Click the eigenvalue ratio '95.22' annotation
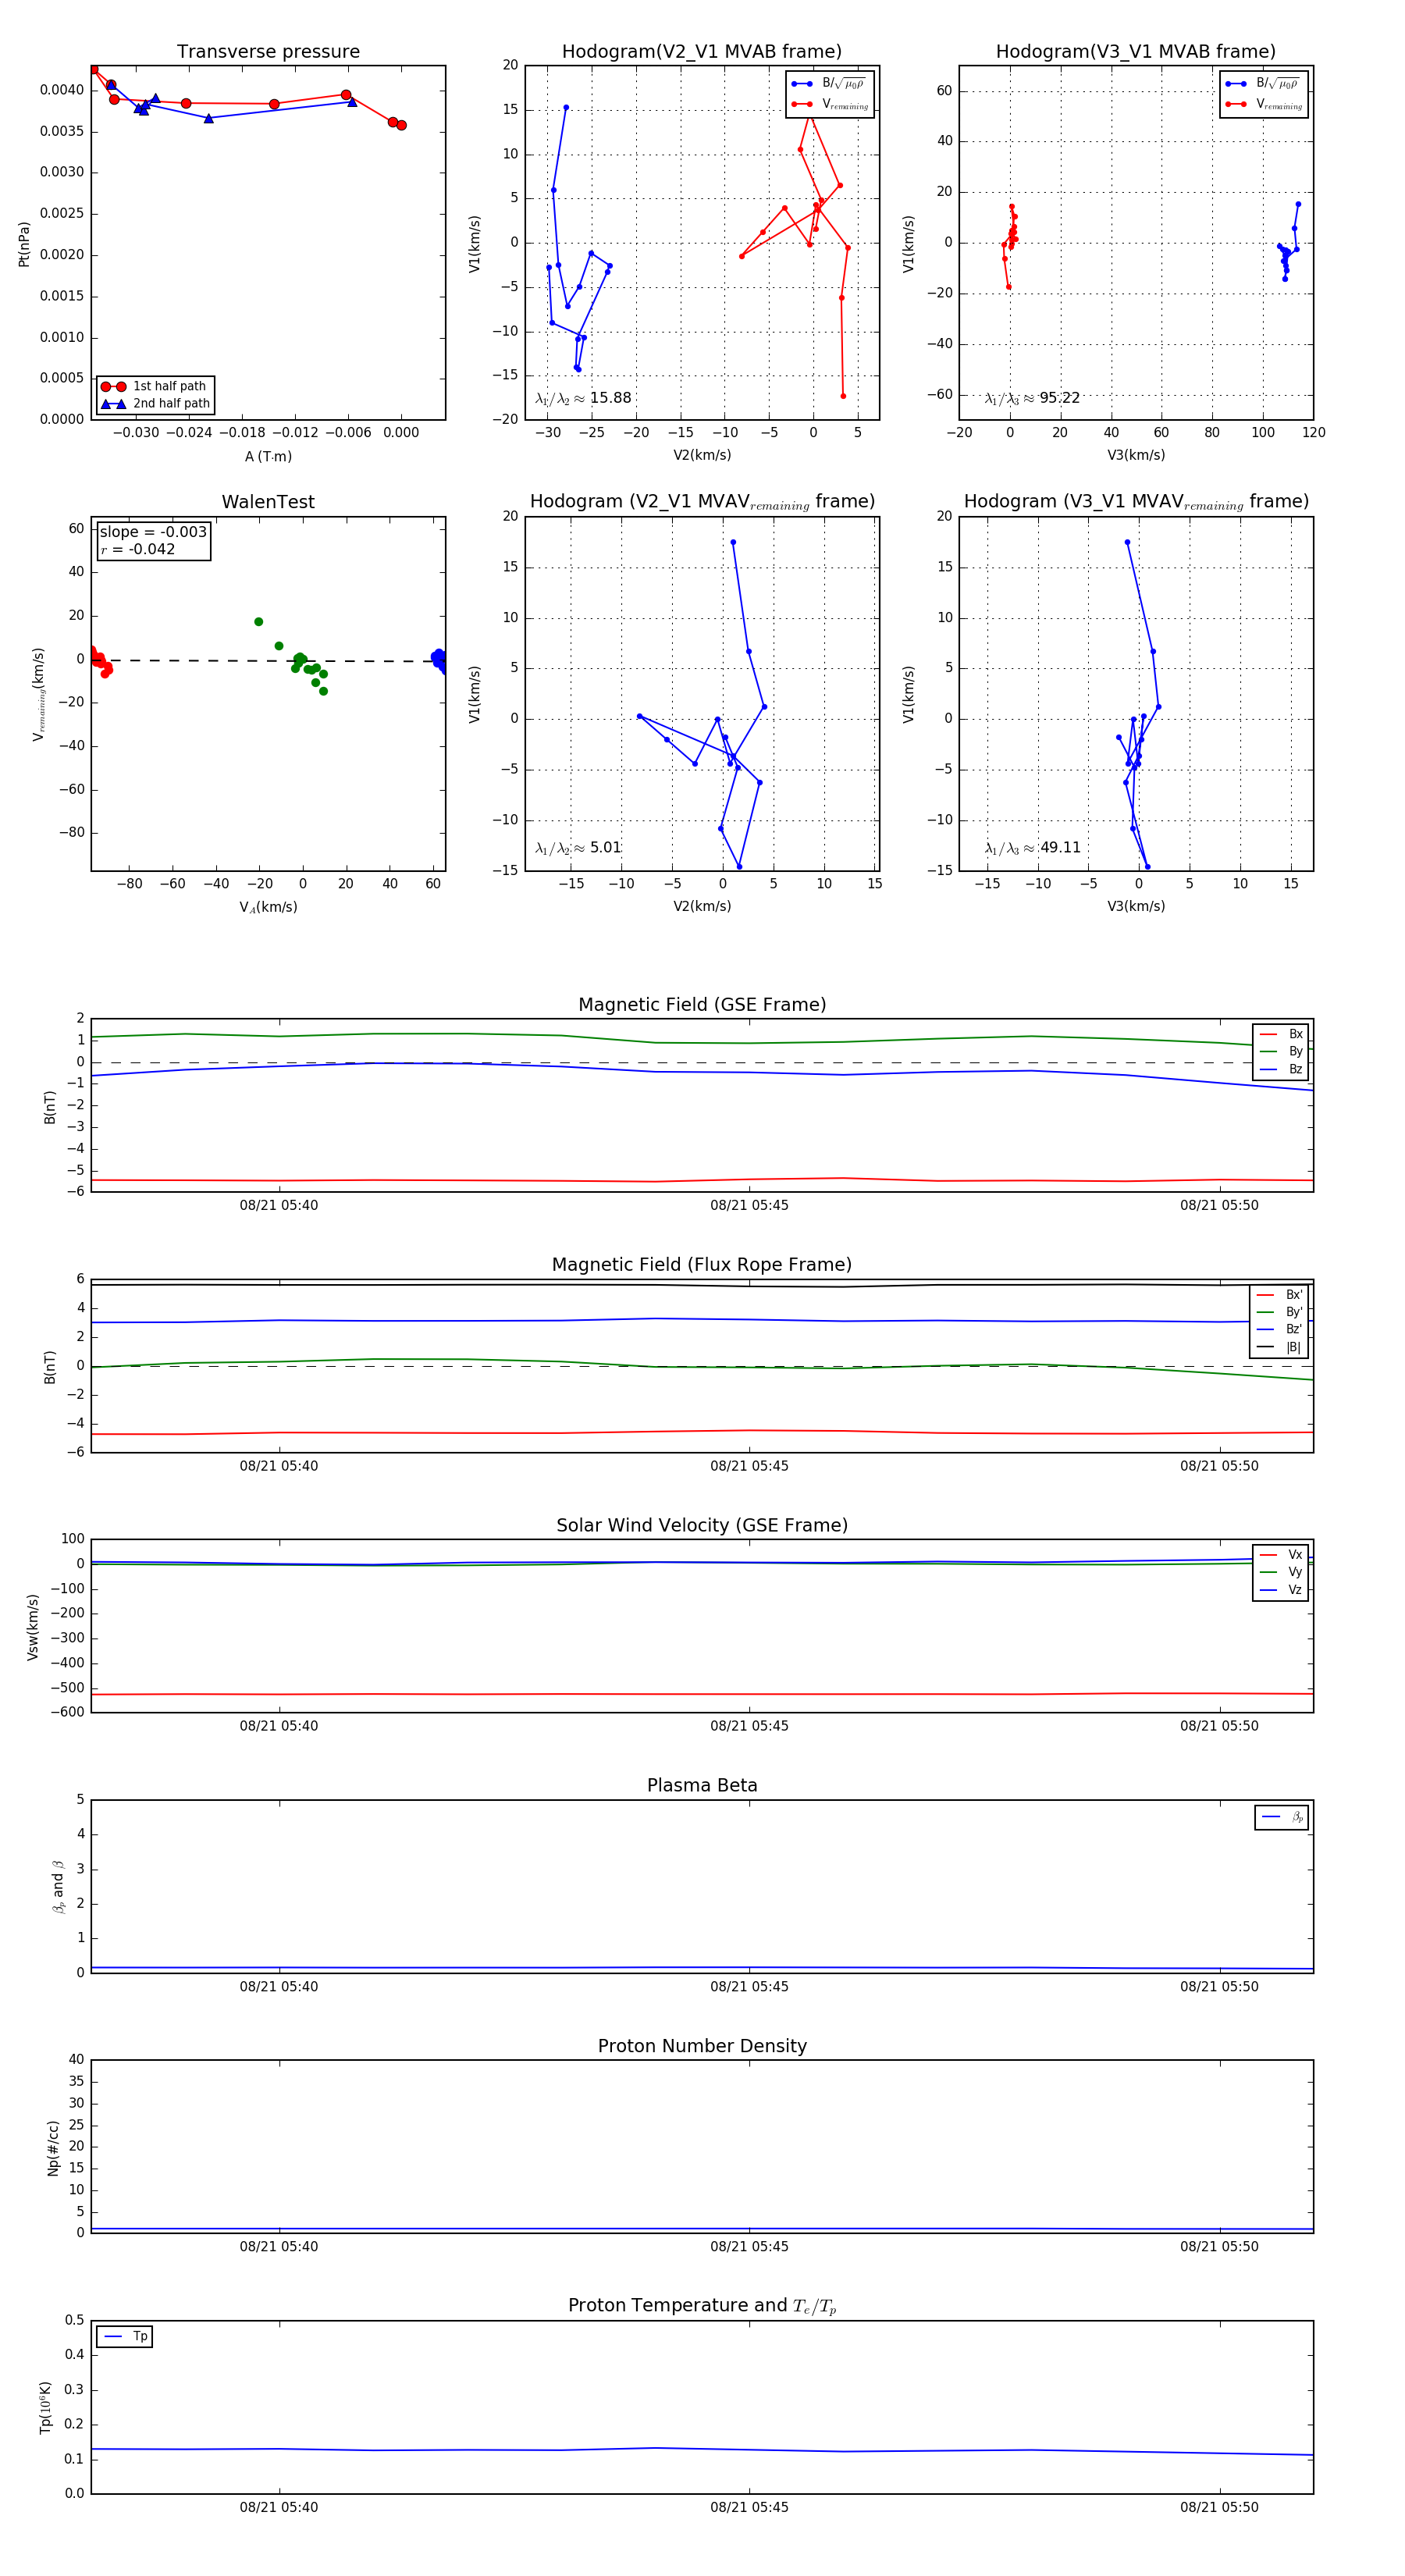This screenshot has width=1405, height=2576. click(x=1032, y=398)
